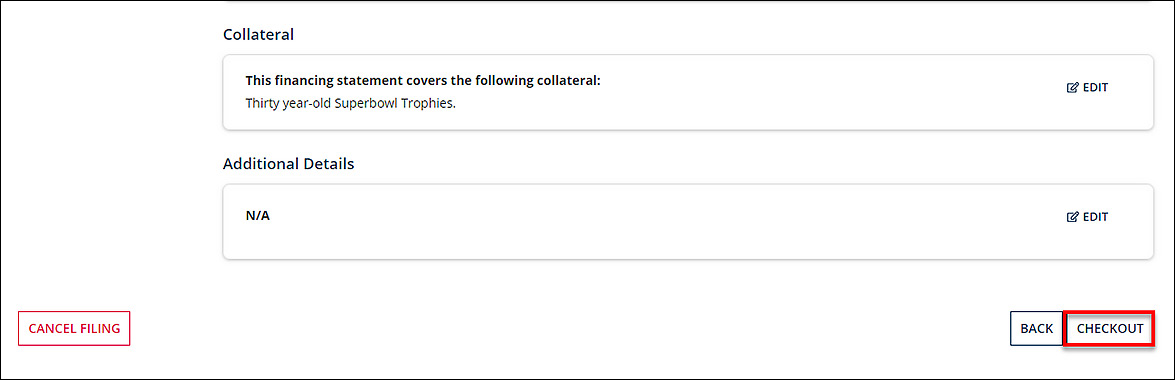Click the red CANCEL FILING button
The image size is (1175, 380).
tap(74, 328)
